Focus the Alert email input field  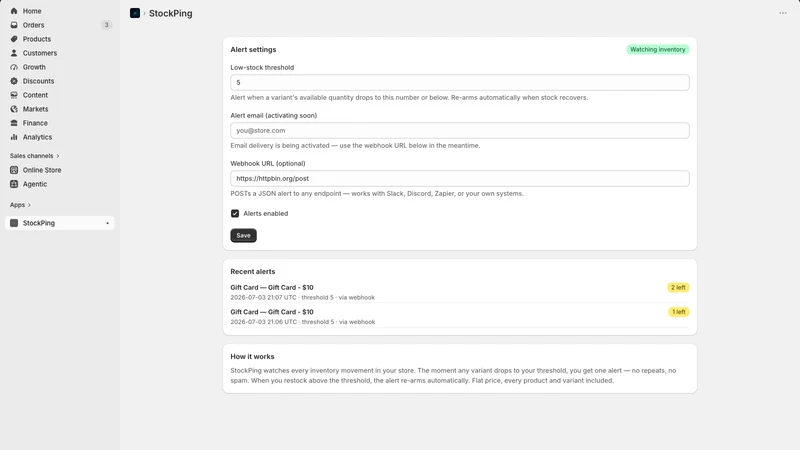[x=460, y=131]
